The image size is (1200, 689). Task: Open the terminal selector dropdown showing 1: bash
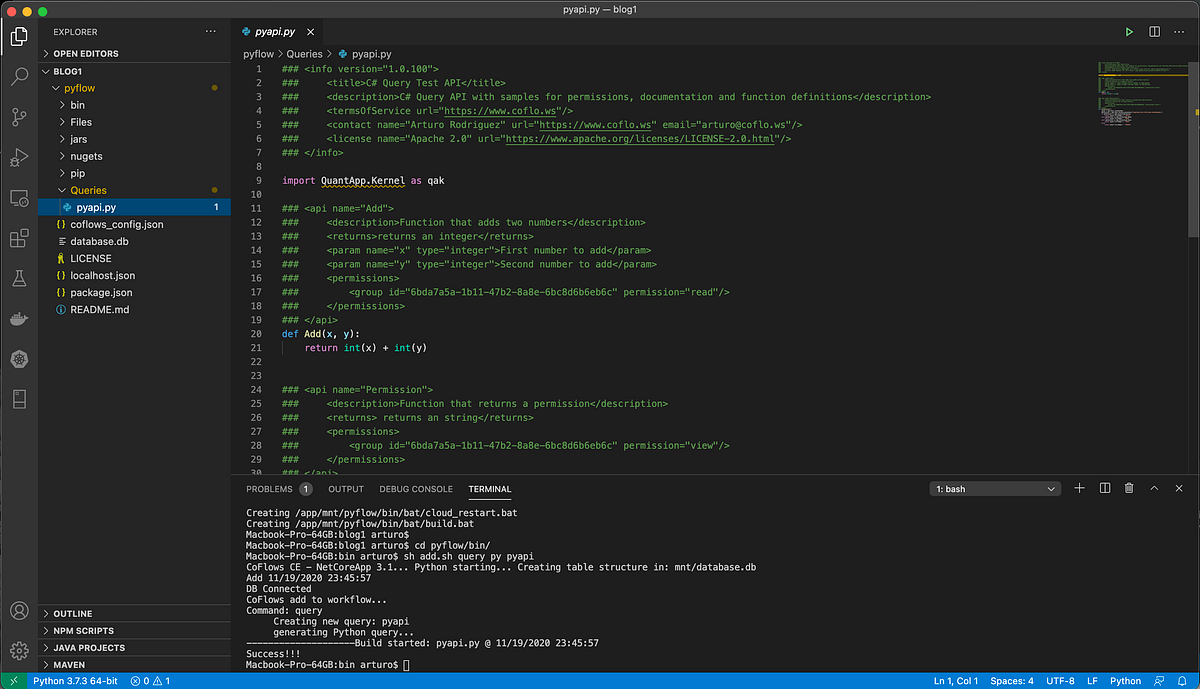pyautogui.click(x=994, y=488)
